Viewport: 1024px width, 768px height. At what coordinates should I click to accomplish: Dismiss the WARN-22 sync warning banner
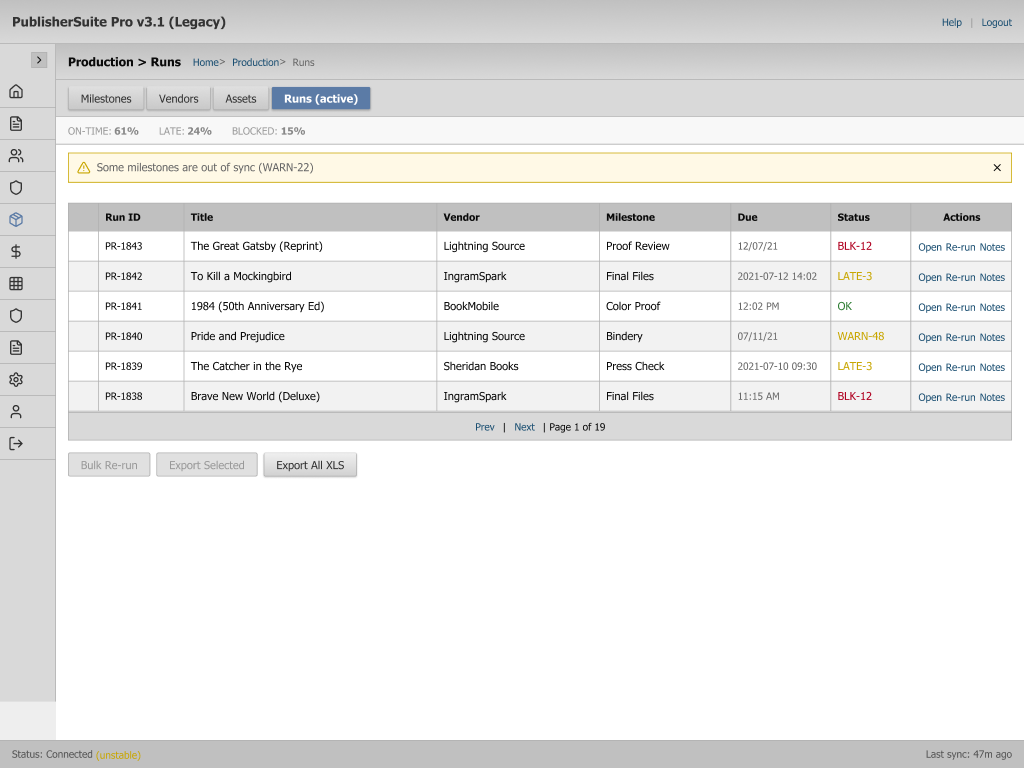pos(997,168)
